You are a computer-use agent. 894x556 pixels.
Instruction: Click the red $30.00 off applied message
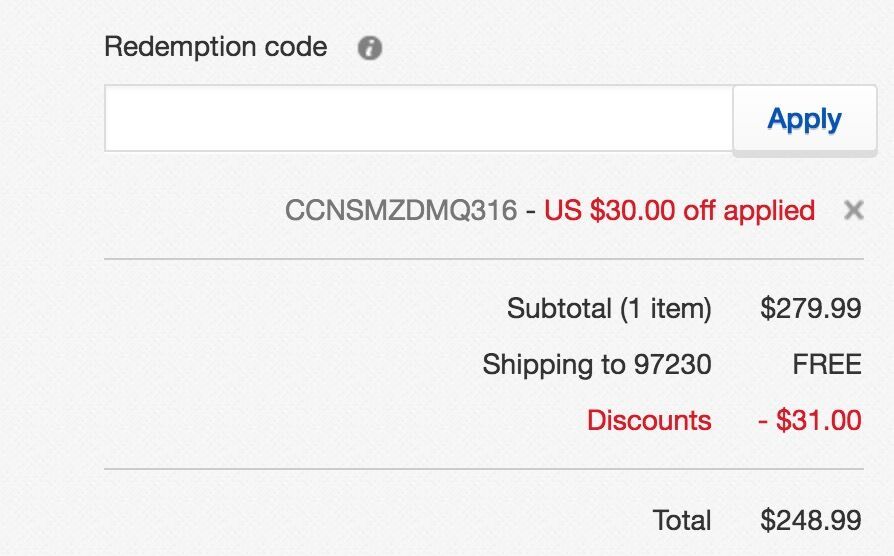coord(679,210)
